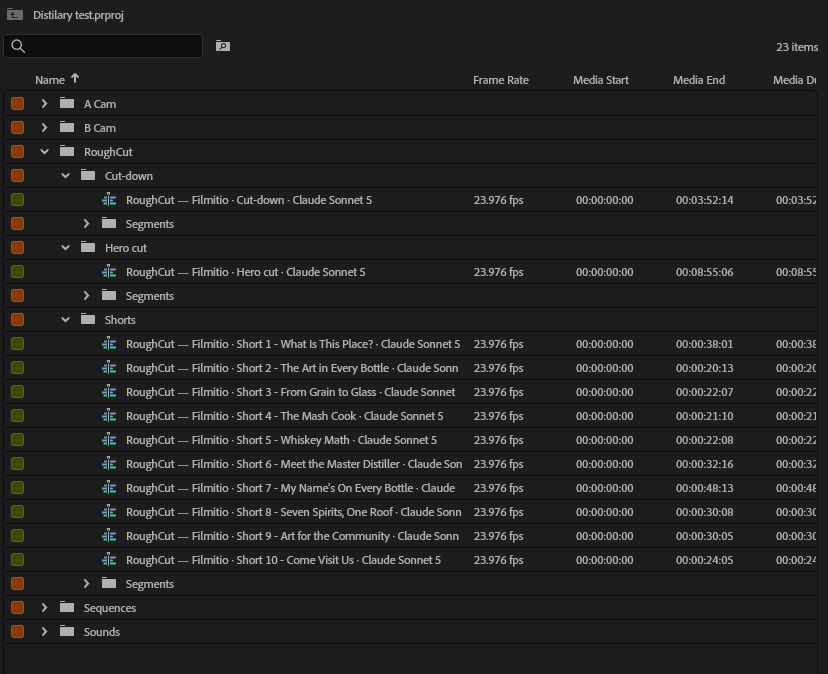Click the navigate-up bin icon beside Distilary test.prproj
The image size is (828, 674).
15,14
